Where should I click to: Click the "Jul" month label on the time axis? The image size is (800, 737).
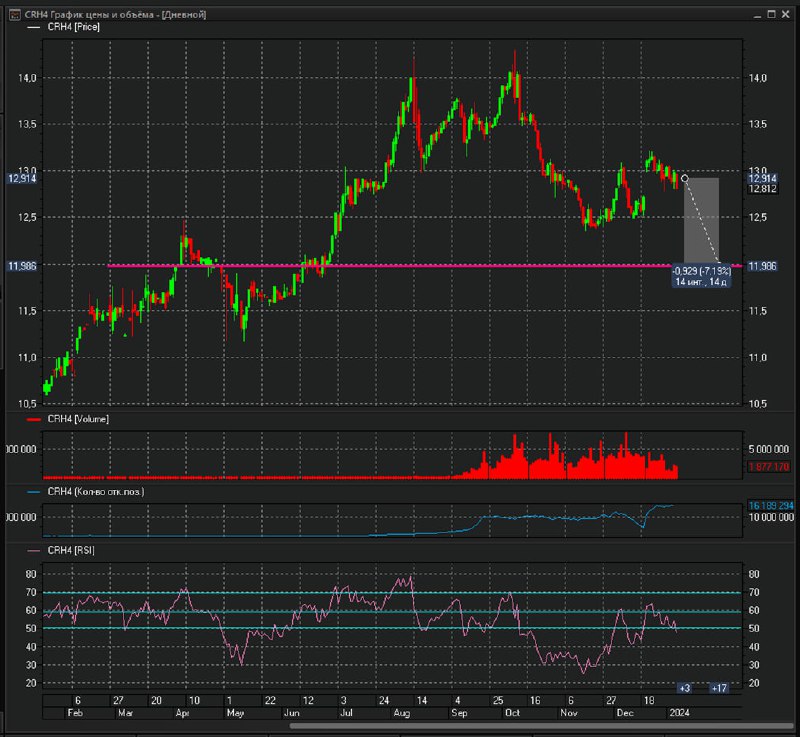346,713
